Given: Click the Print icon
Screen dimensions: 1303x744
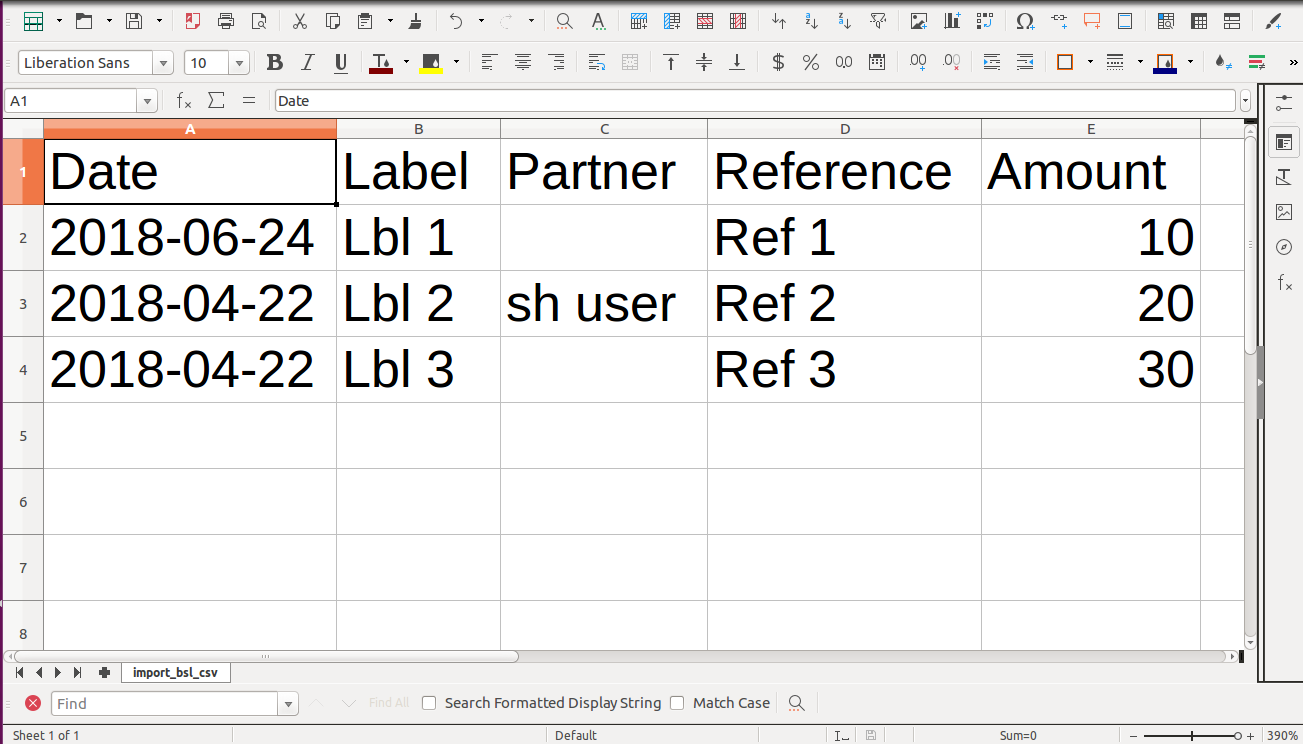Looking at the screenshot, I should (x=226, y=20).
